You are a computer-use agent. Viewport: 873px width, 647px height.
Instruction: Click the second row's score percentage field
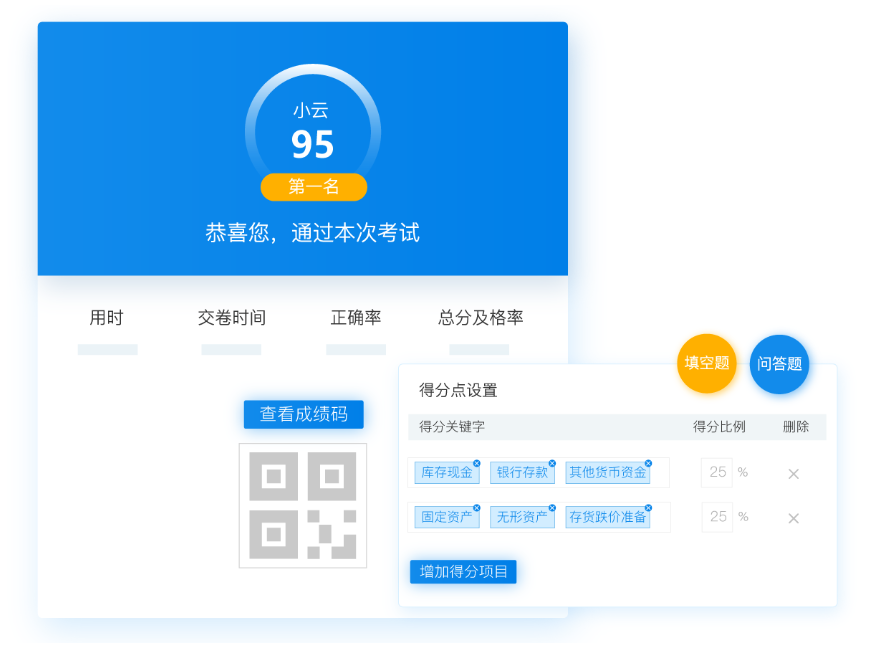(x=717, y=517)
